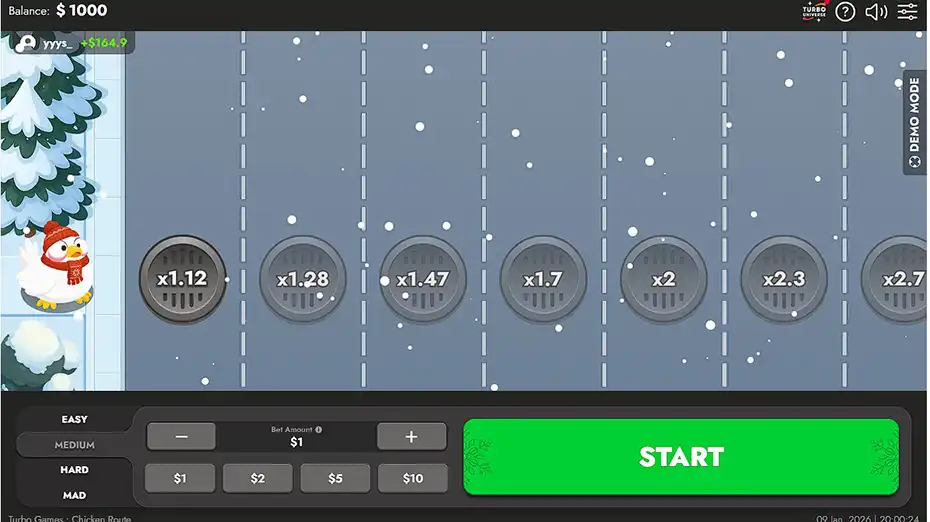Select HARD difficulty level
930x522 pixels.
pos(75,470)
